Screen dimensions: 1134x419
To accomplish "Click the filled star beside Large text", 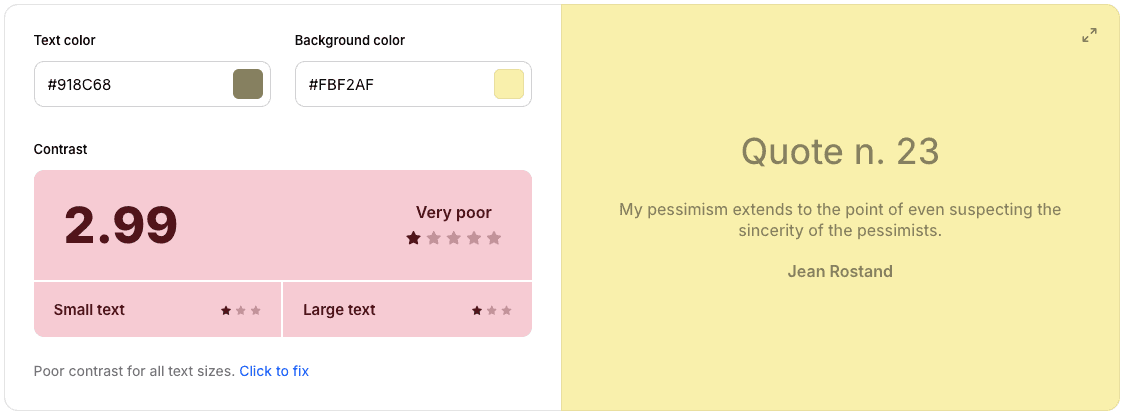I will 477,310.
